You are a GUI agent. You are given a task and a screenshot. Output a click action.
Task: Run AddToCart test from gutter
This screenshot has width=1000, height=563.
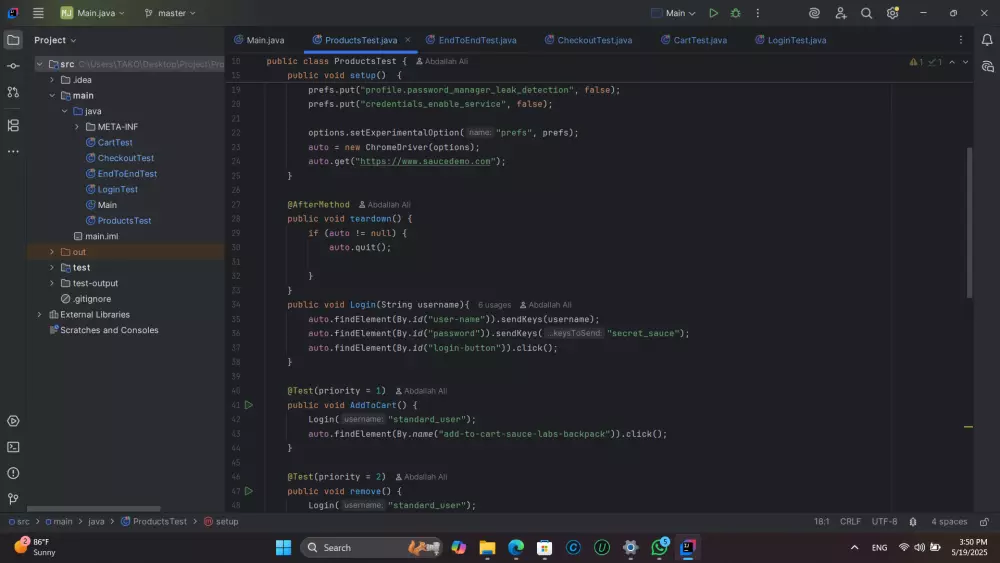(x=249, y=405)
